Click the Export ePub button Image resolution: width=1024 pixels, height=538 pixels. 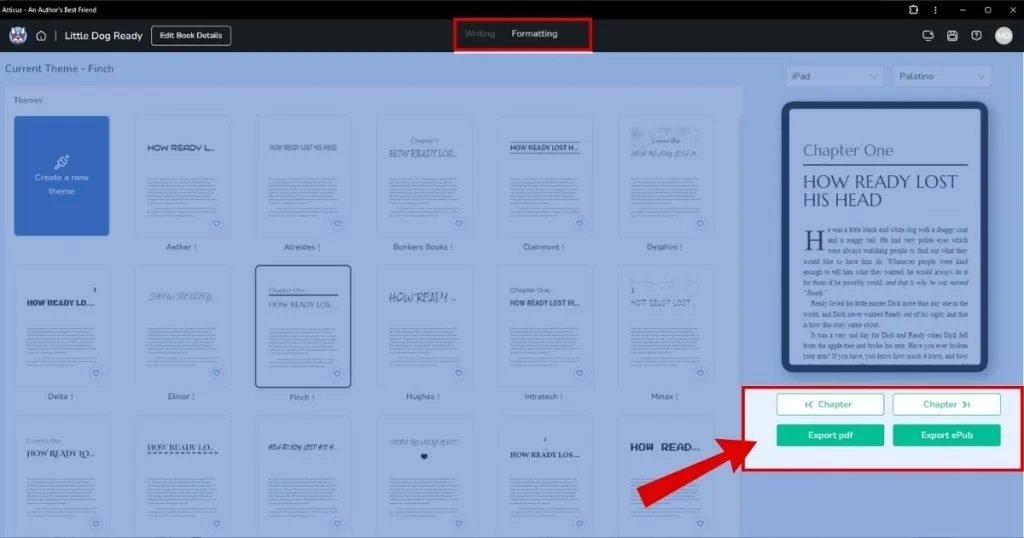point(946,435)
